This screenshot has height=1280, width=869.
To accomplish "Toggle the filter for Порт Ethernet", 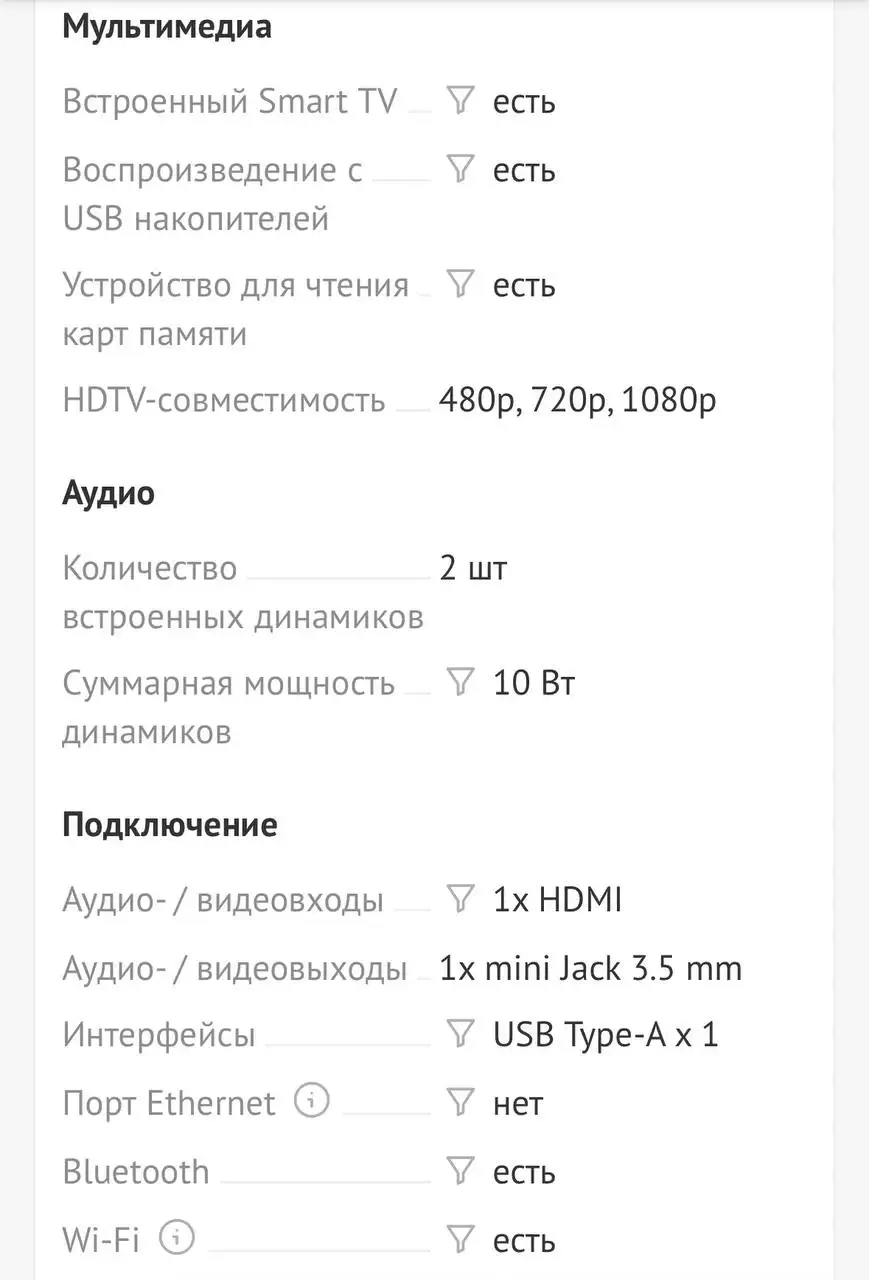I will pos(459,1103).
